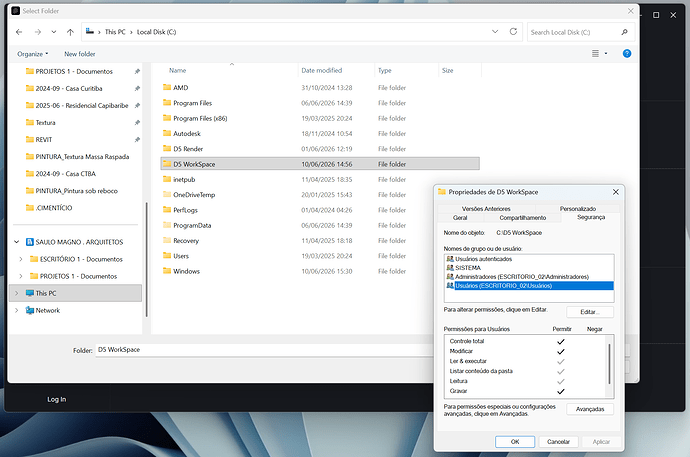The width and height of the screenshot is (690, 457).
Task: Open the recent locations chevron
Action: tap(54, 32)
